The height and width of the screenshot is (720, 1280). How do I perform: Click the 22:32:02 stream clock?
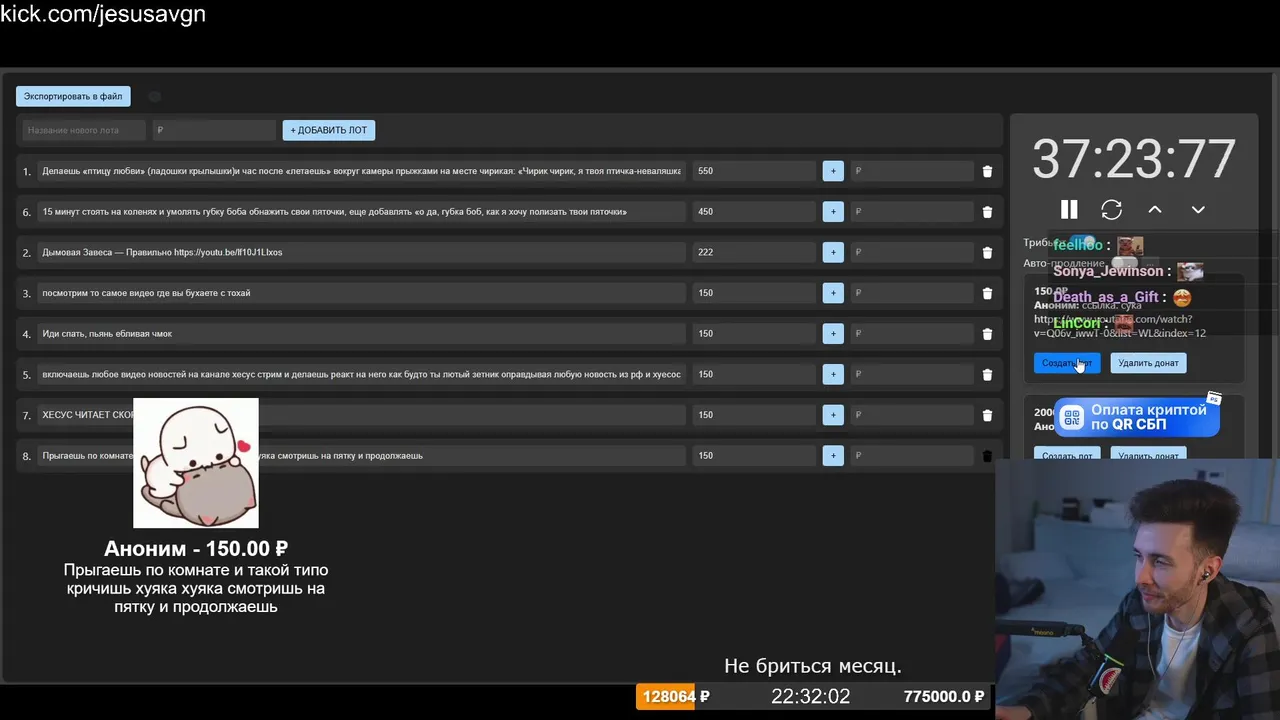click(x=810, y=696)
